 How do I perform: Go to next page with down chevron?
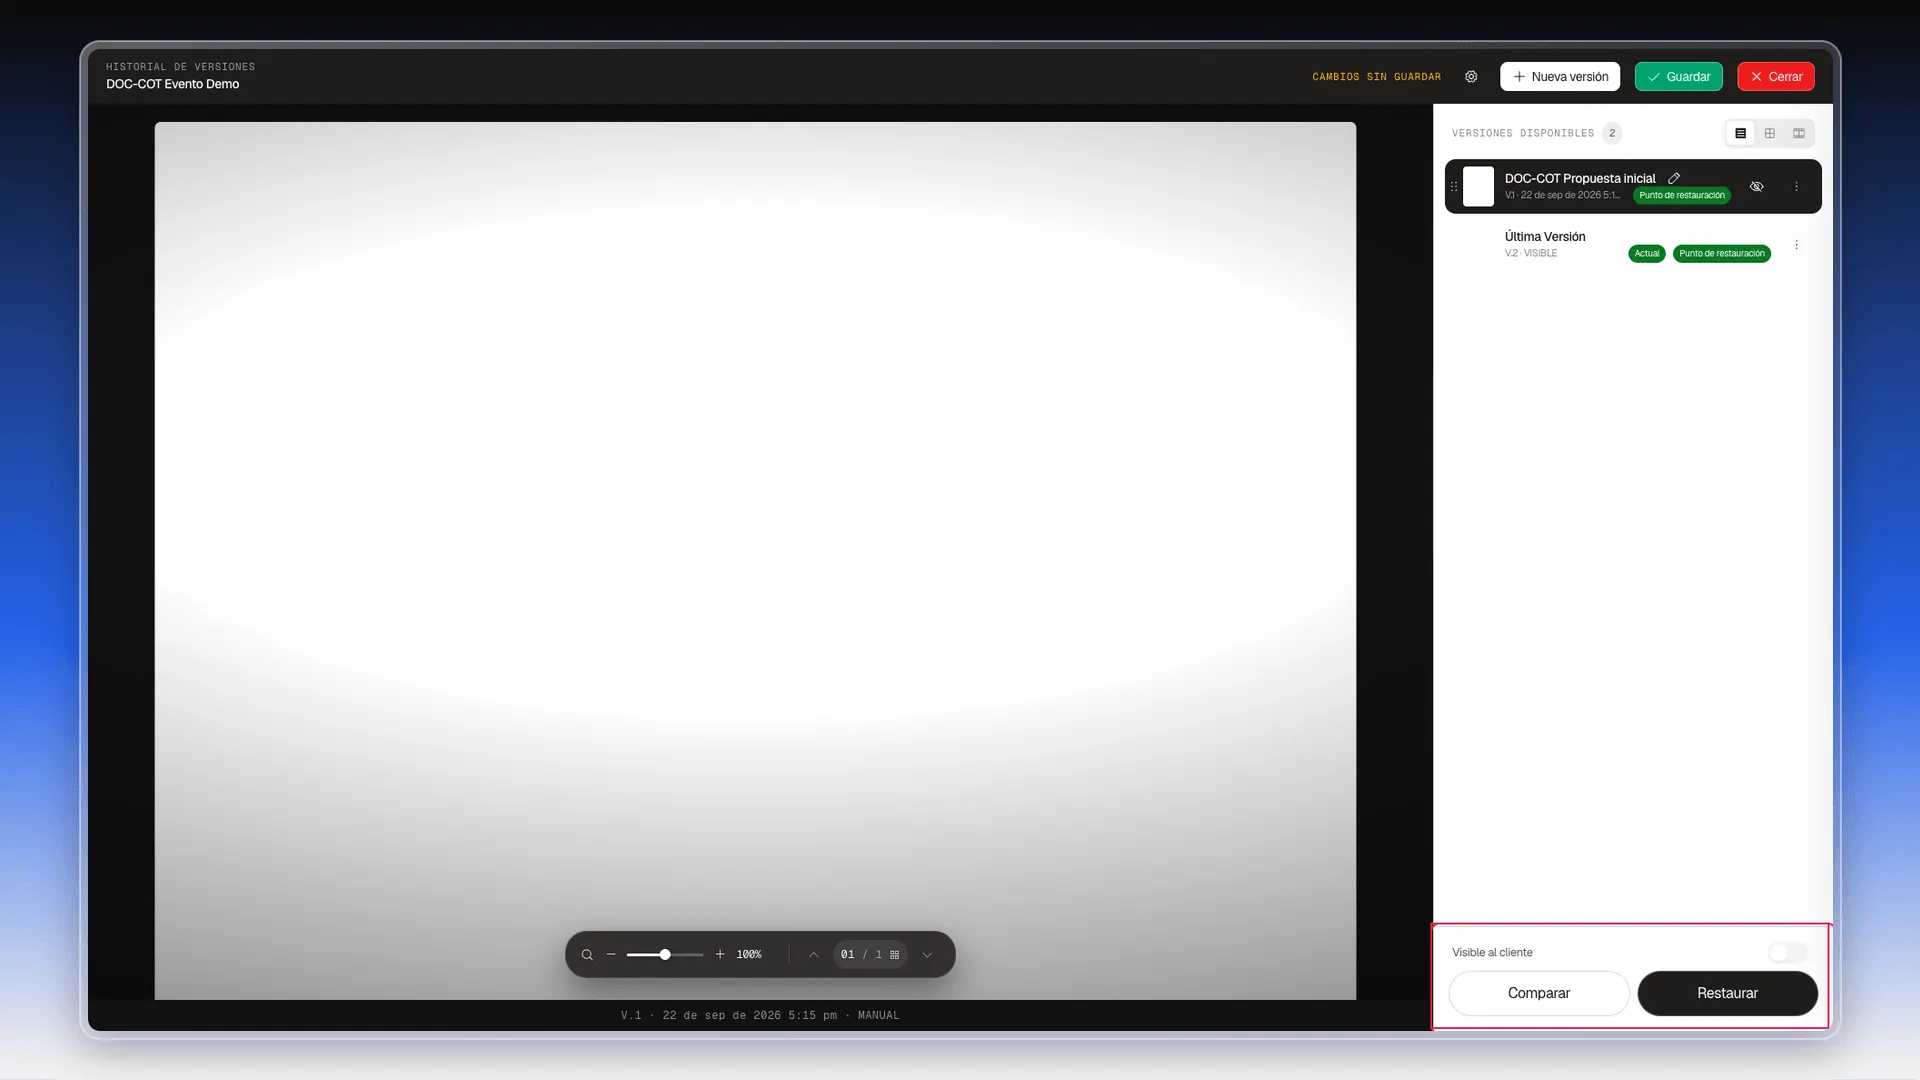927,955
